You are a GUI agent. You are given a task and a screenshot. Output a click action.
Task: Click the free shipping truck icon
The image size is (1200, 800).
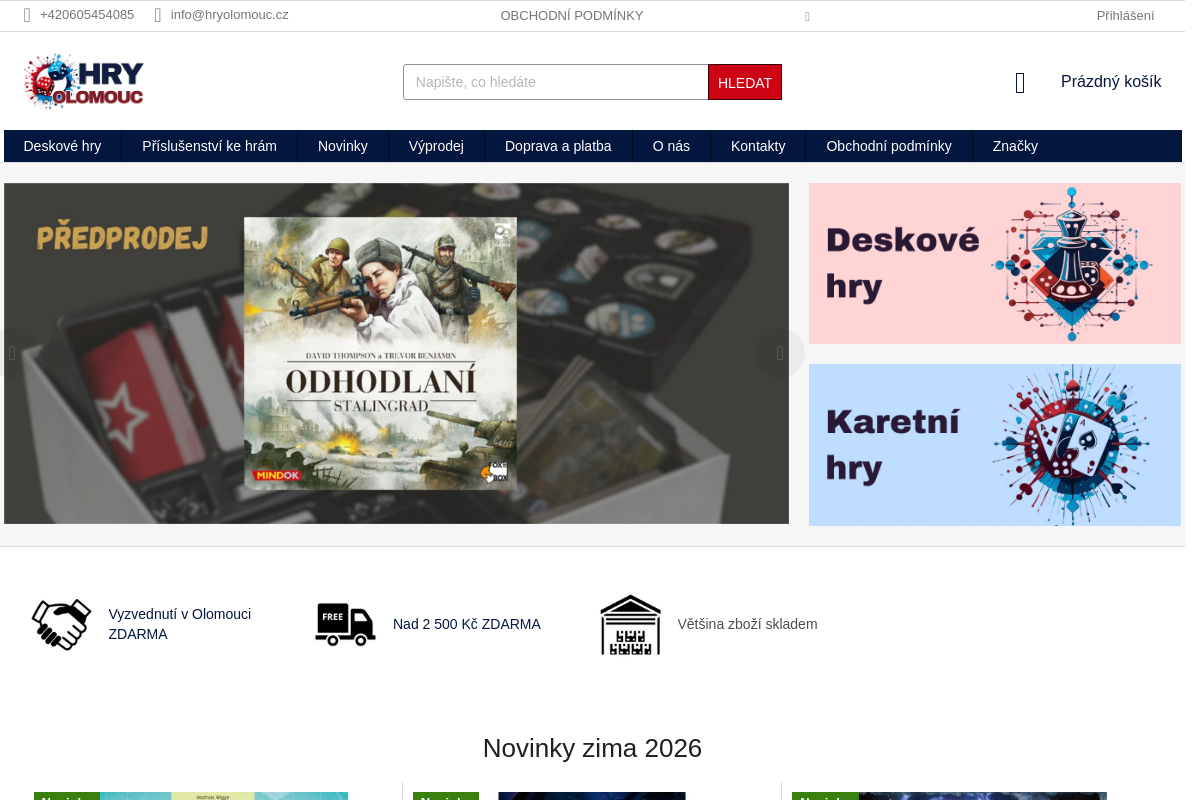[345, 625]
